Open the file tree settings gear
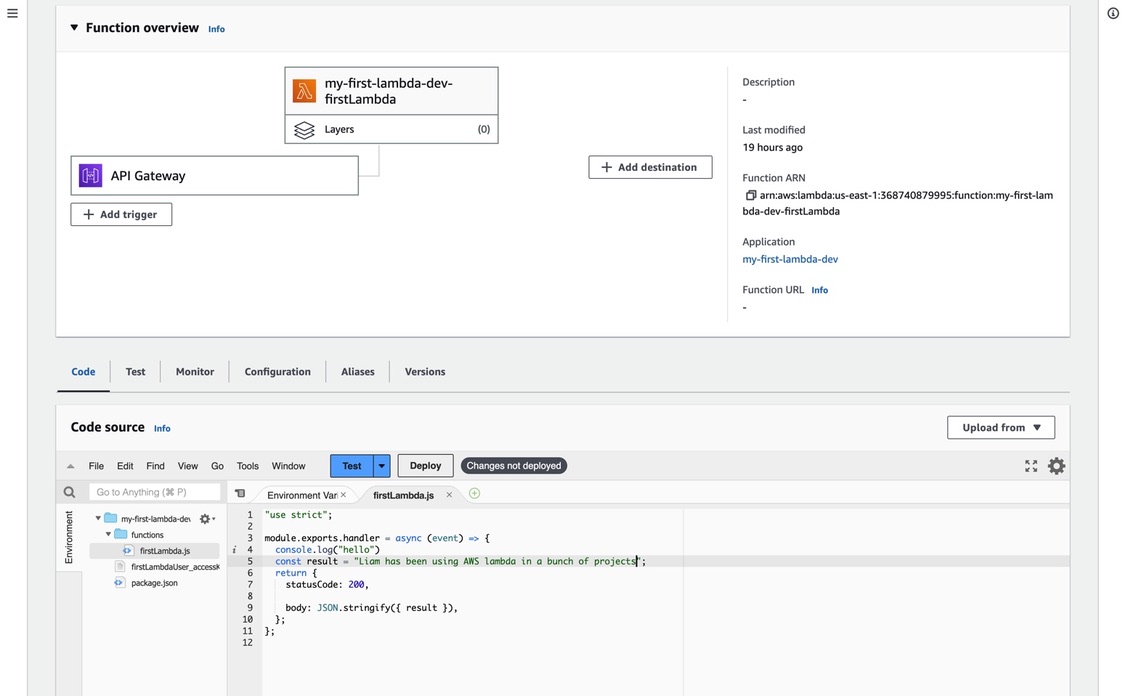Screen dimensions: 1128x696 [x=205, y=518]
